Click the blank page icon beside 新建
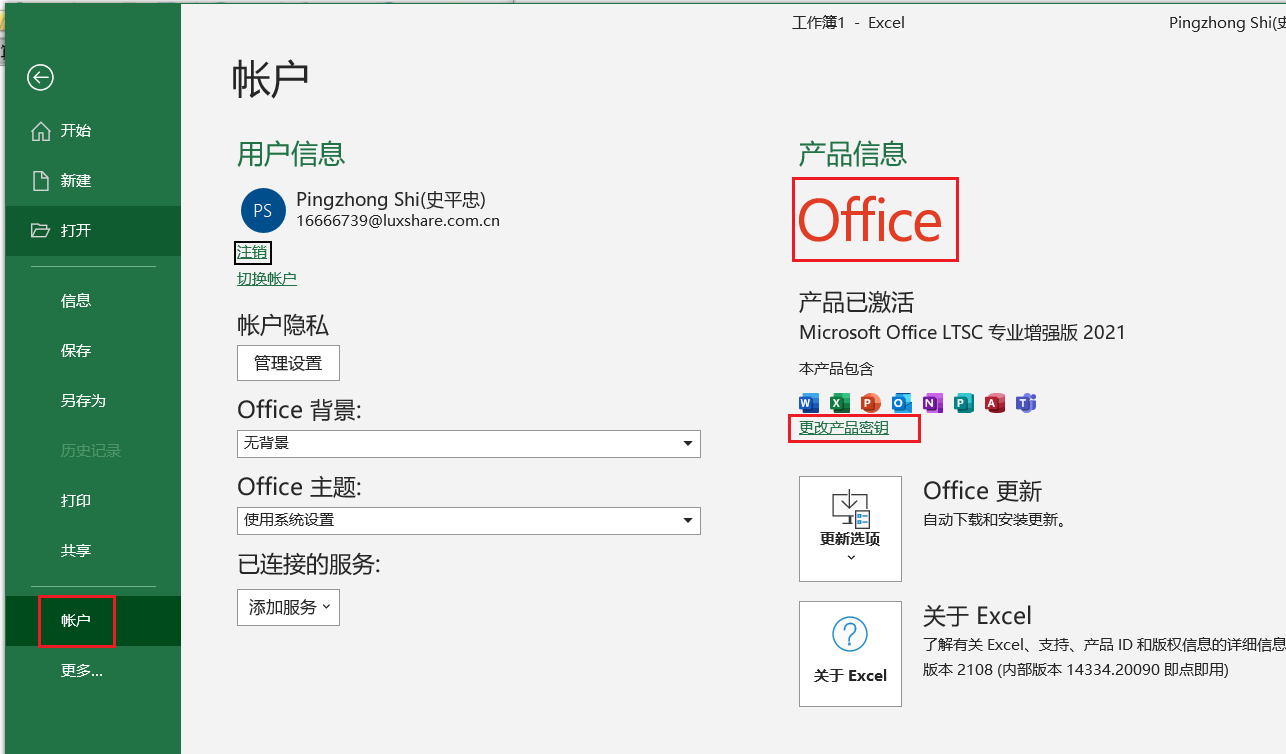The height and width of the screenshot is (754, 1286). 40,181
